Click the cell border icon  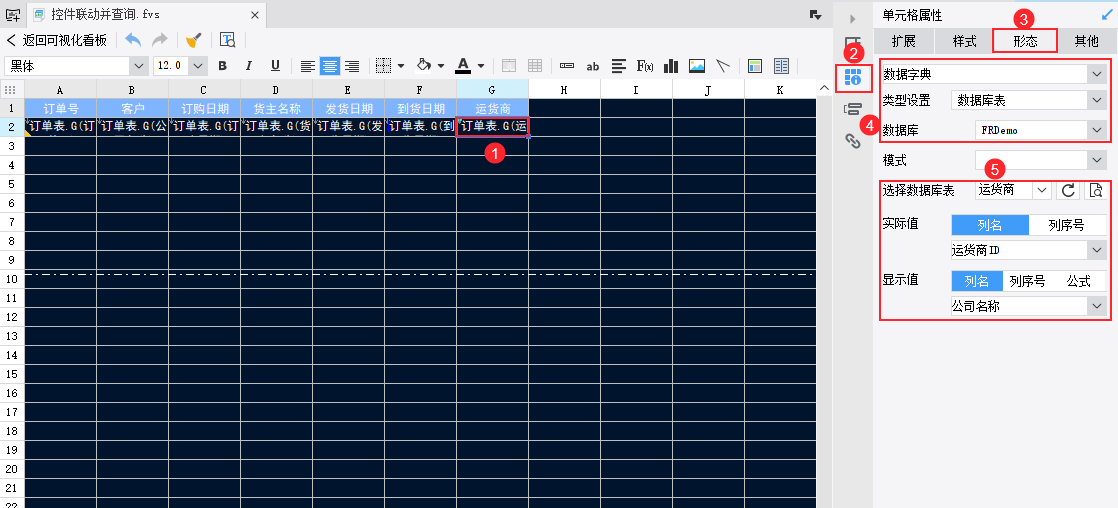coord(384,66)
